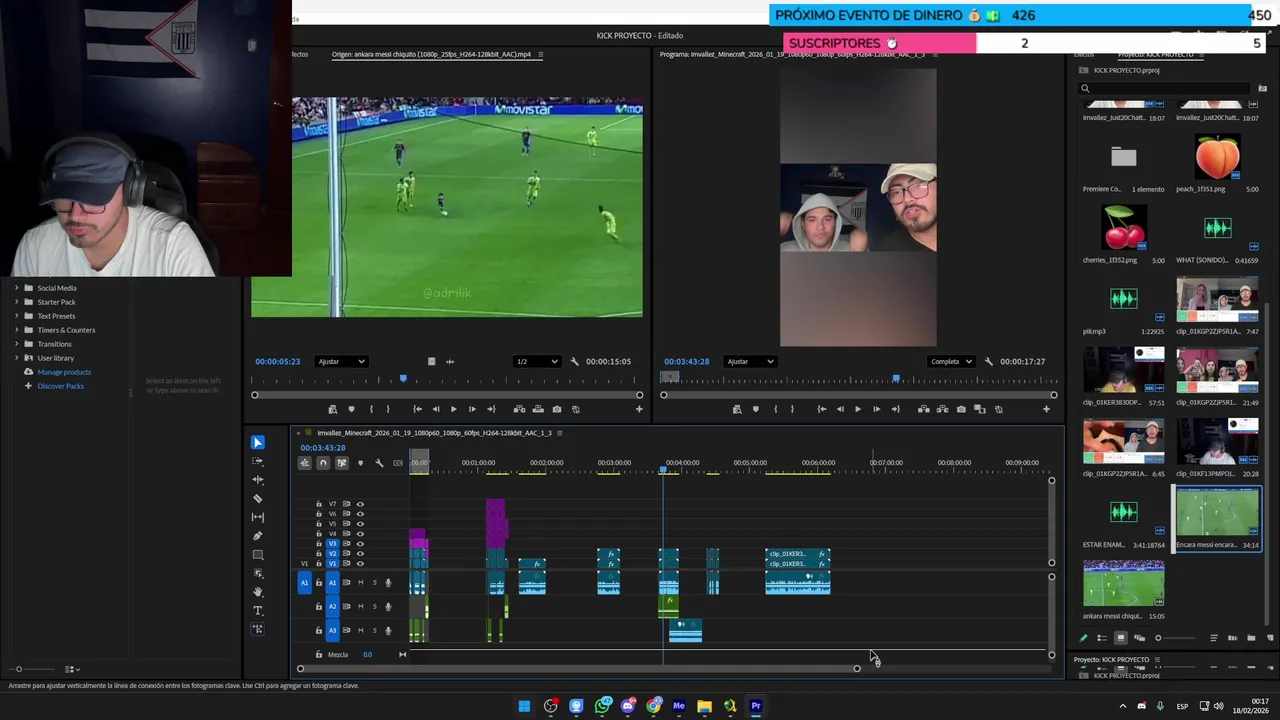Viewport: 1280px width, 720px height.
Task: Open program resolution Completa dropdown
Action: [x=951, y=361]
